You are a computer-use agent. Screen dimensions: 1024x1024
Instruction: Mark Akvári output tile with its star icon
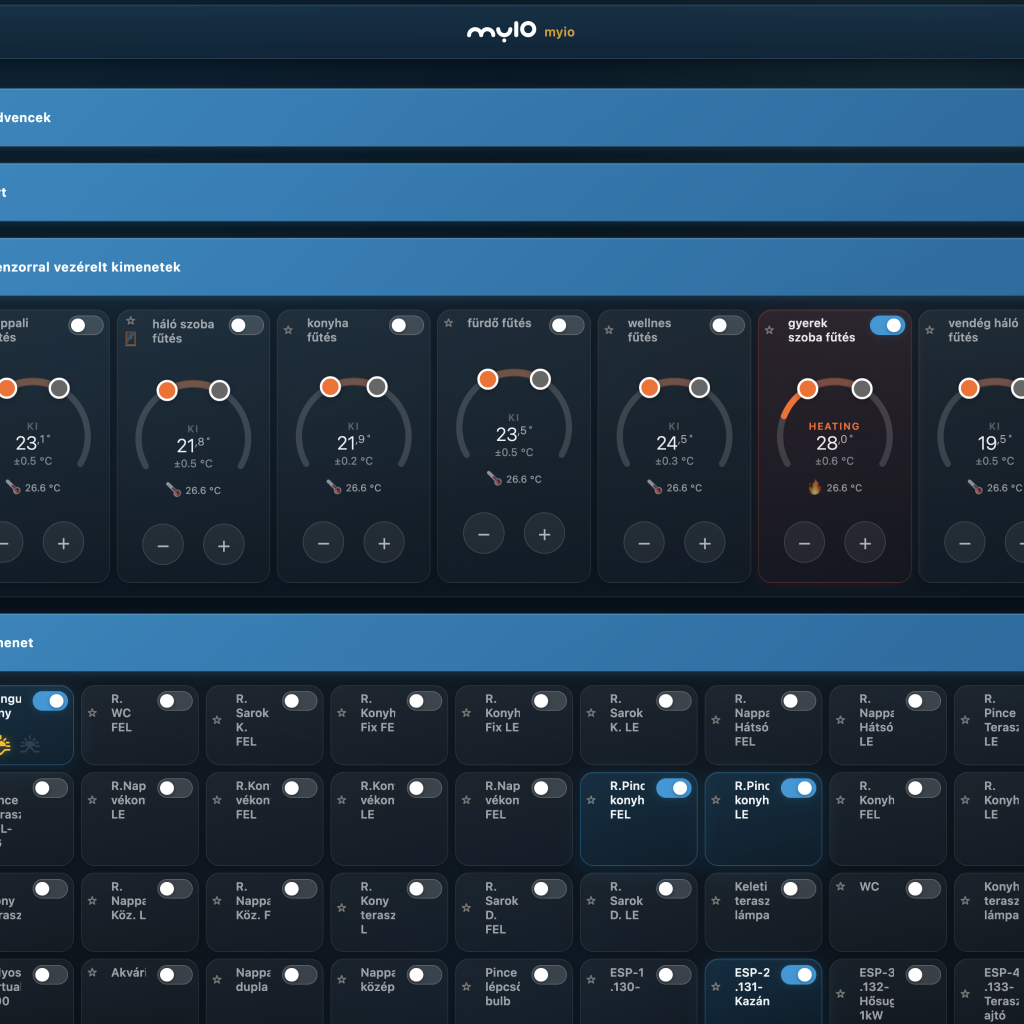tap(93, 972)
